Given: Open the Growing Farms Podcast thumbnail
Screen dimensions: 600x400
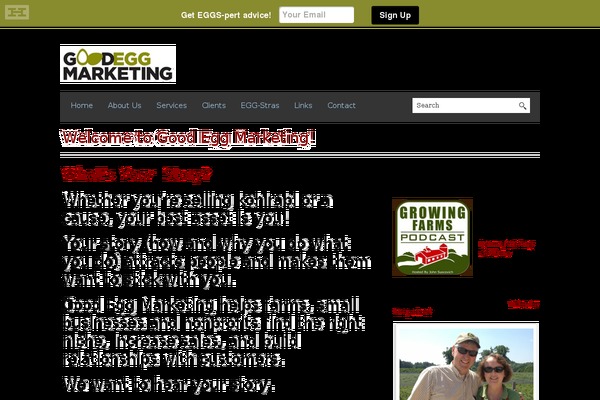Looking at the screenshot, I should point(432,237).
